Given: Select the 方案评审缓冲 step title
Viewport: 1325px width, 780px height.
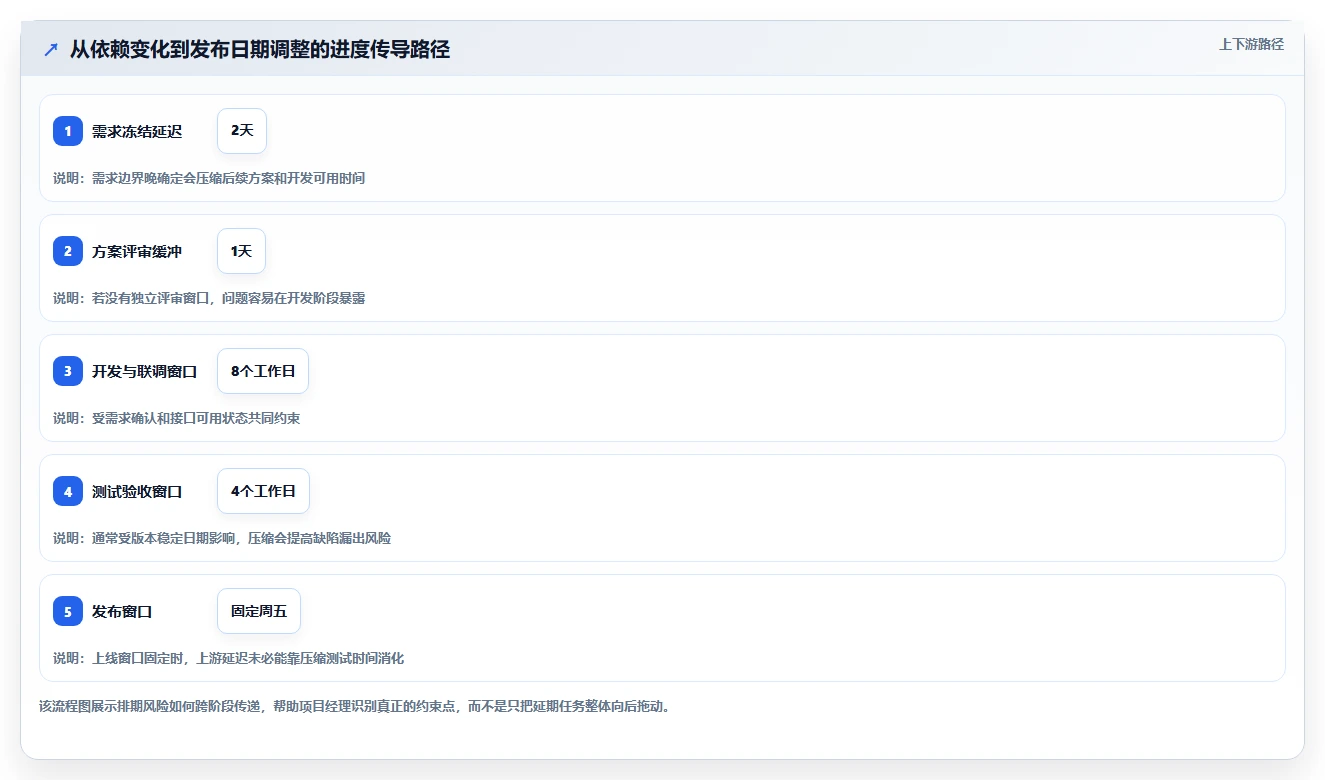Looking at the screenshot, I should (x=137, y=252).
